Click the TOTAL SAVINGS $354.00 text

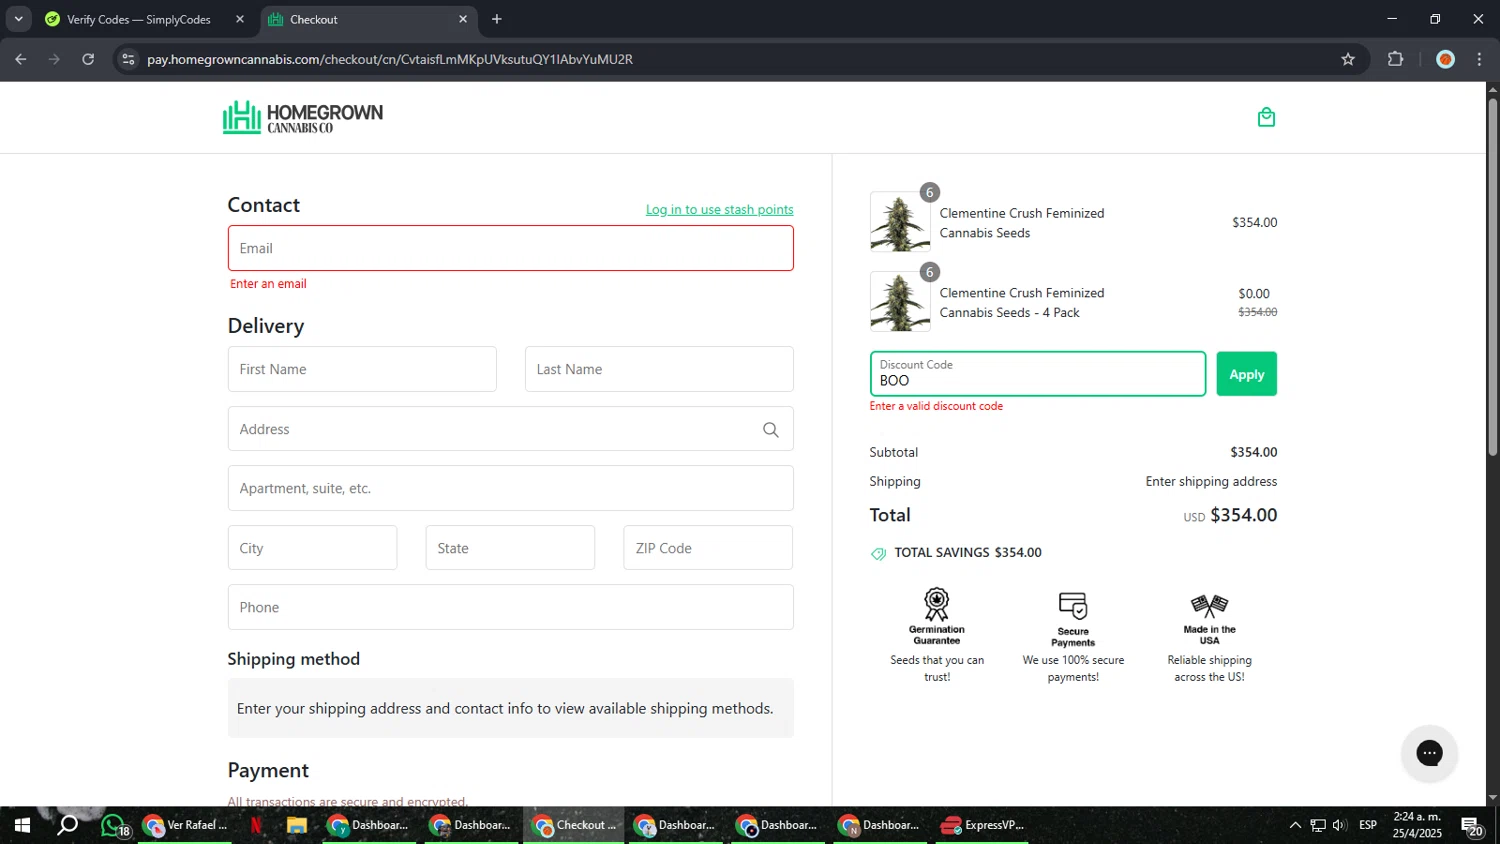pos(967,552)
